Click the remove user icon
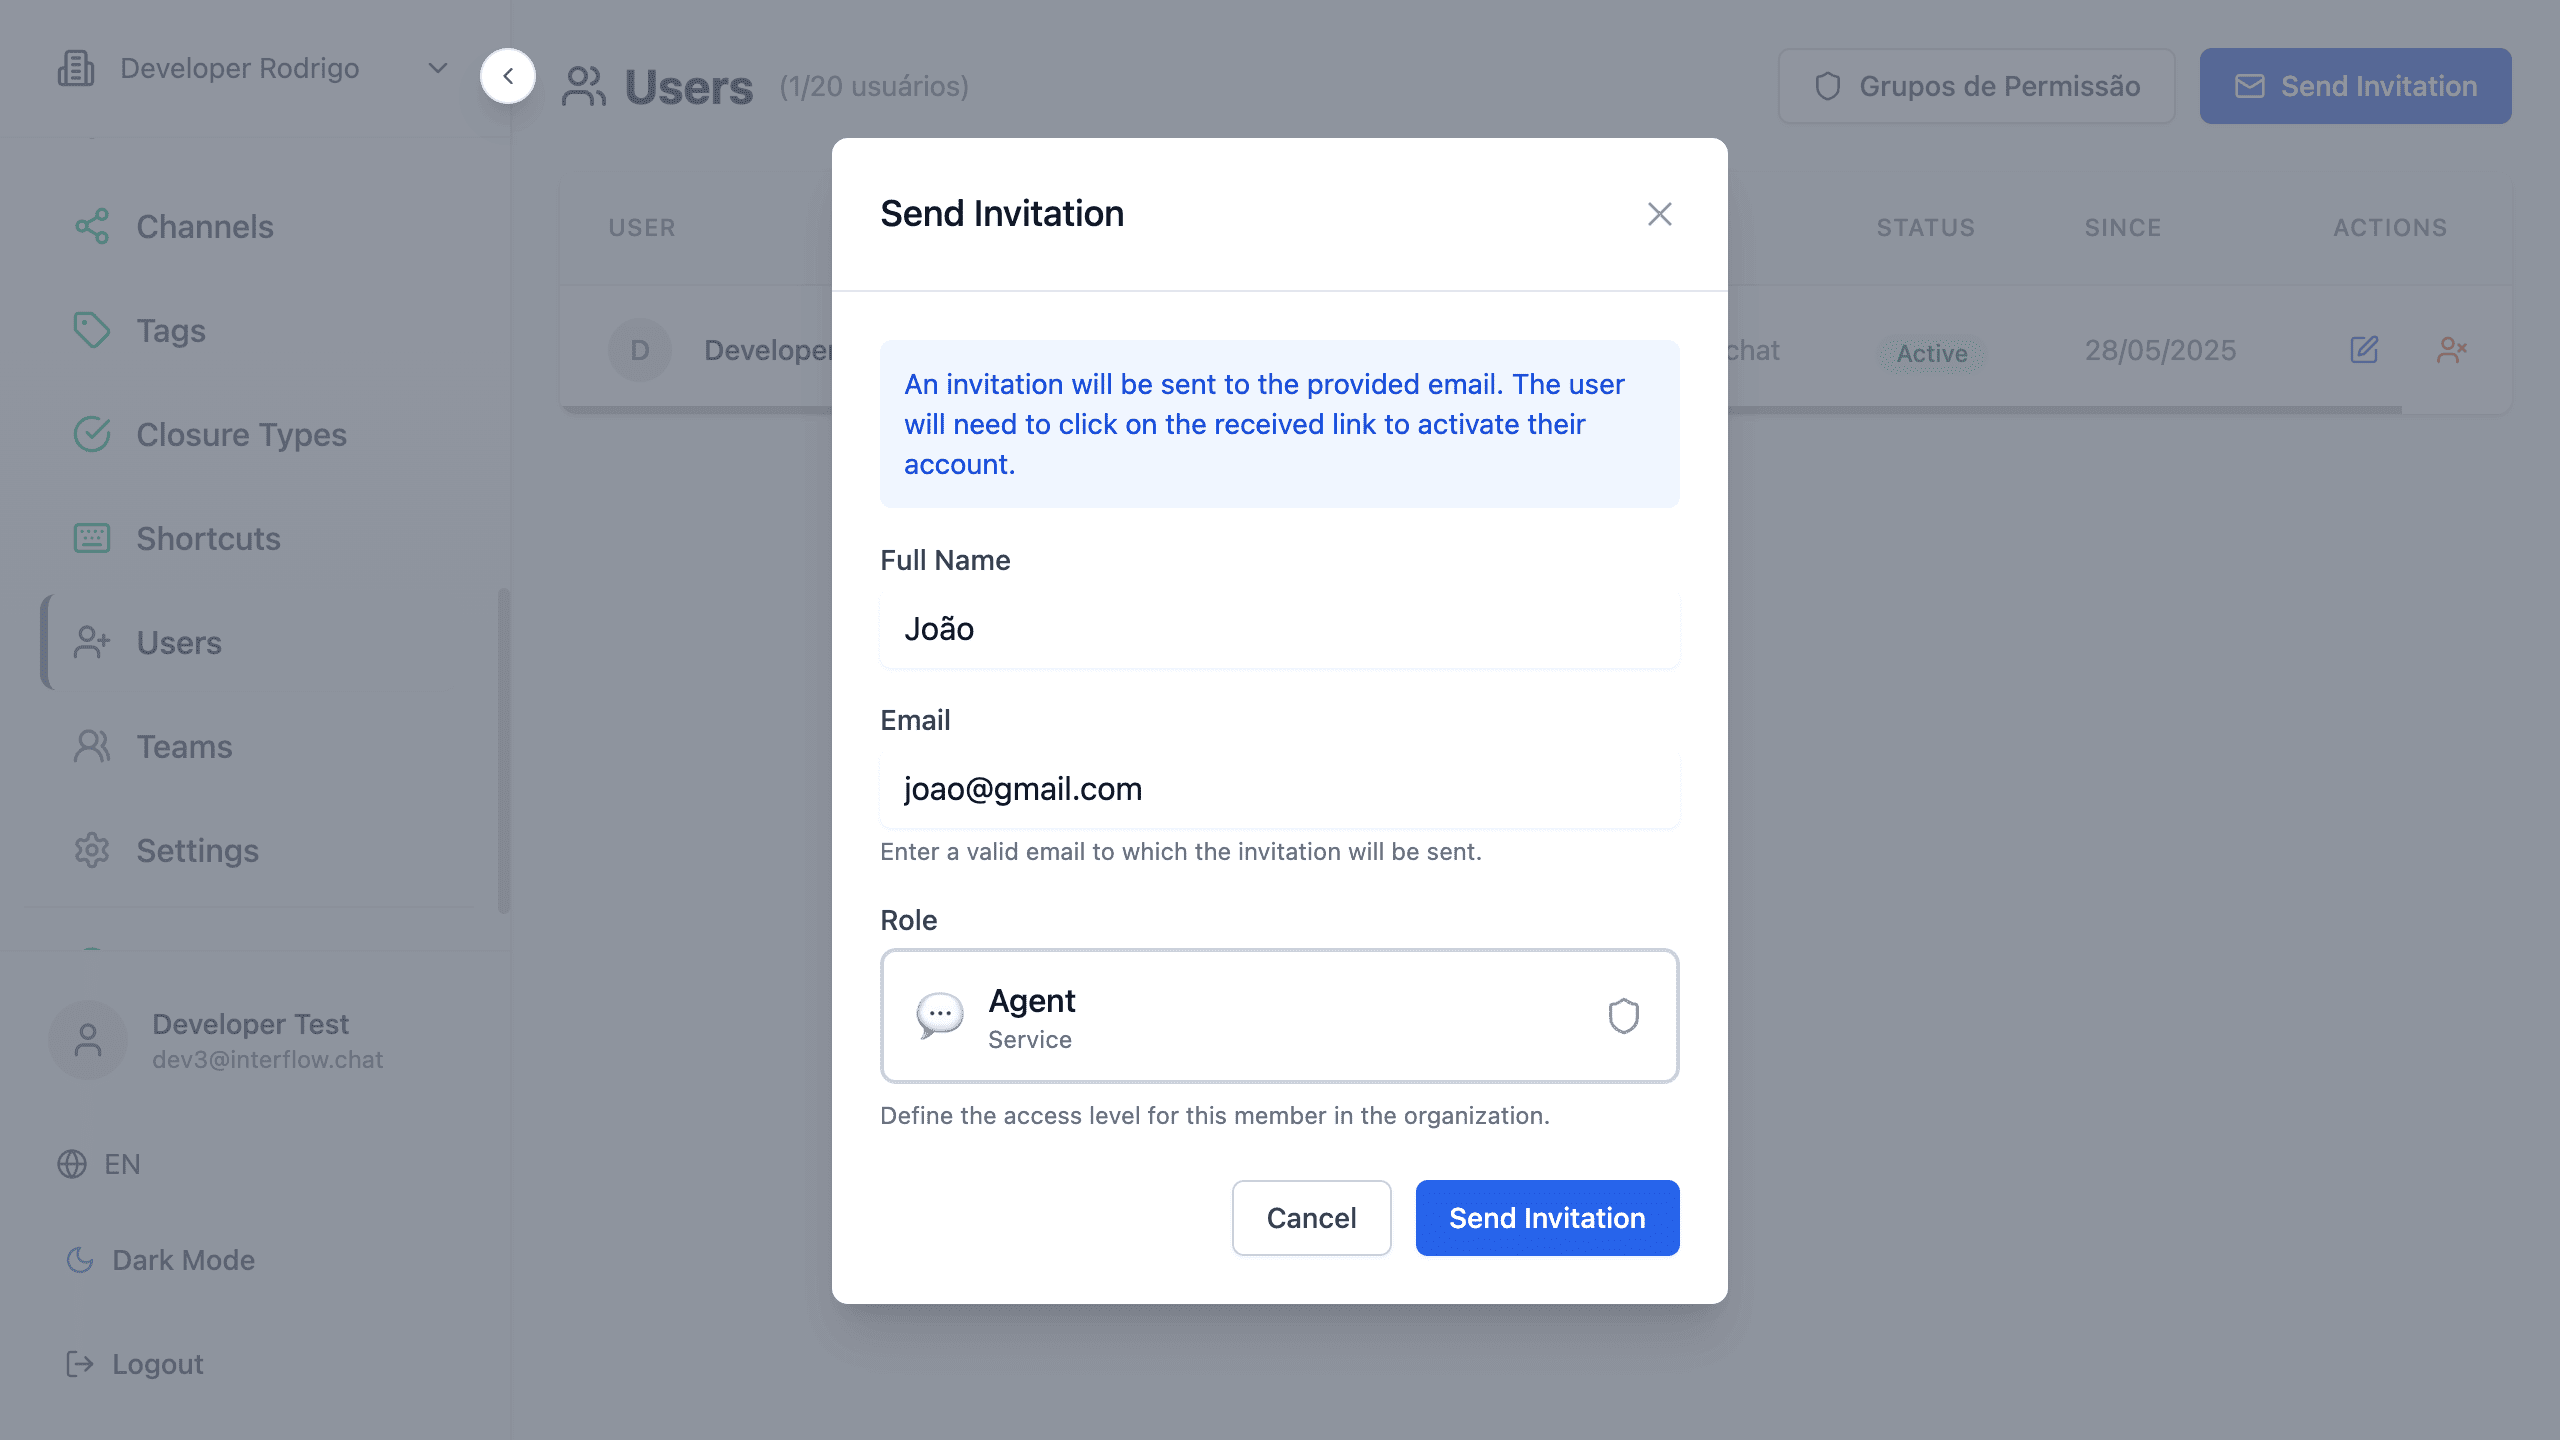Screen dimensions: 2560x1440 (x=2451, y=350)
